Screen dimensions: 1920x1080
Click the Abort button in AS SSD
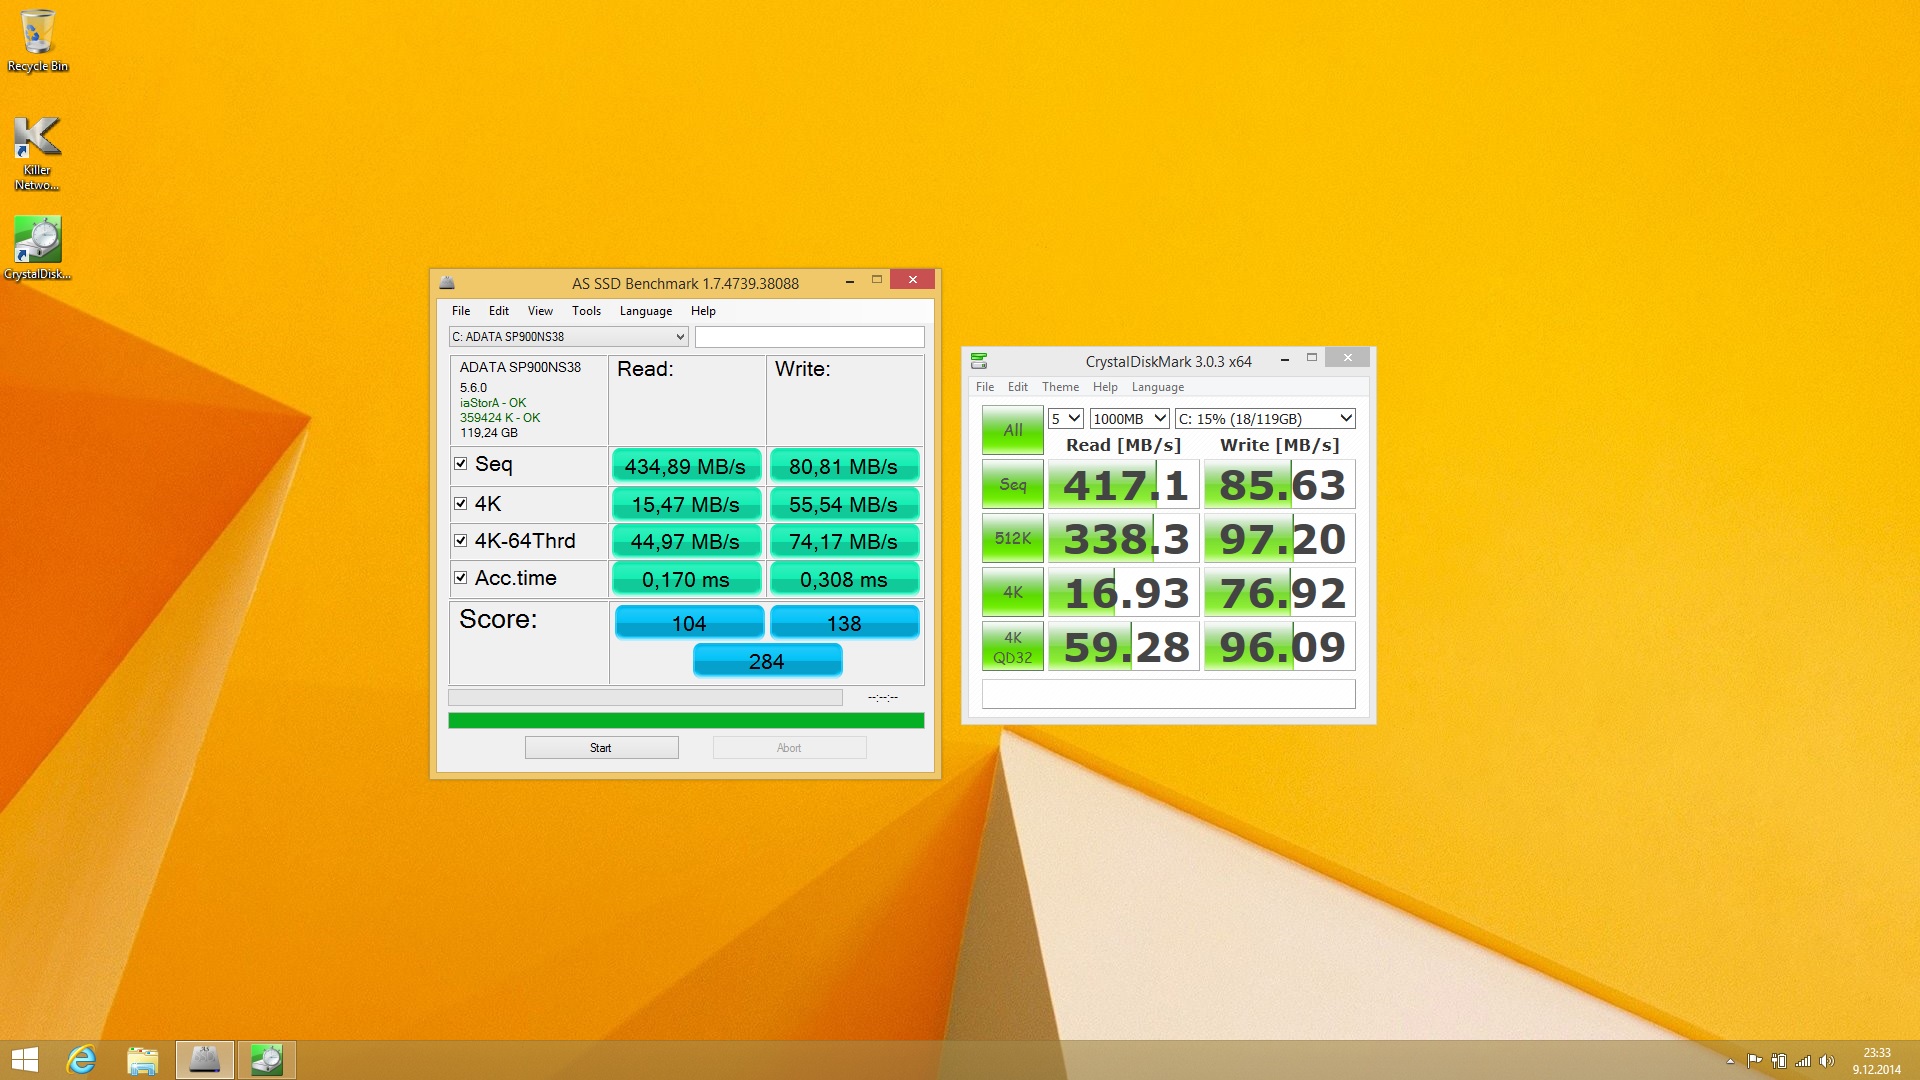point(789,748)
